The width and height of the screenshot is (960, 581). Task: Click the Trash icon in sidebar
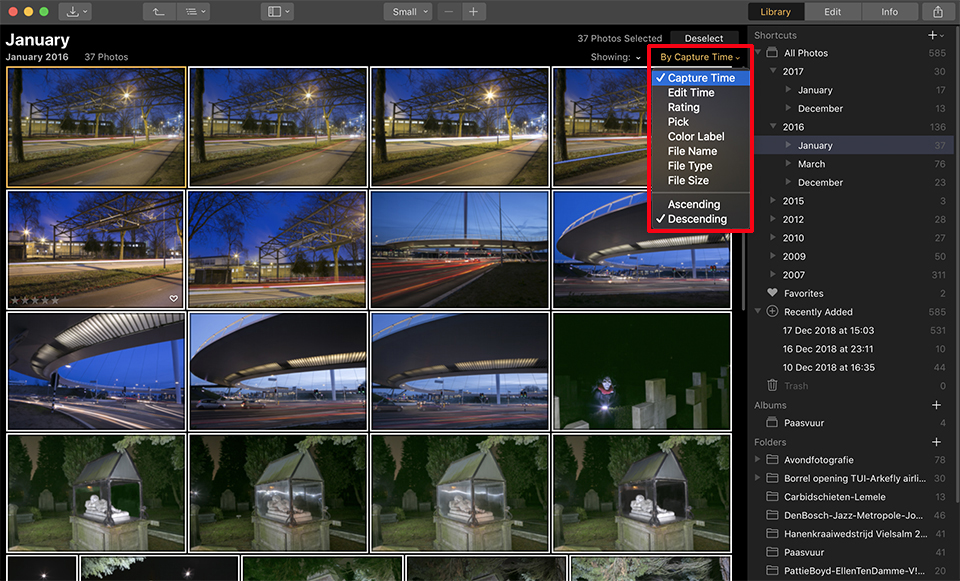(772, 385)
